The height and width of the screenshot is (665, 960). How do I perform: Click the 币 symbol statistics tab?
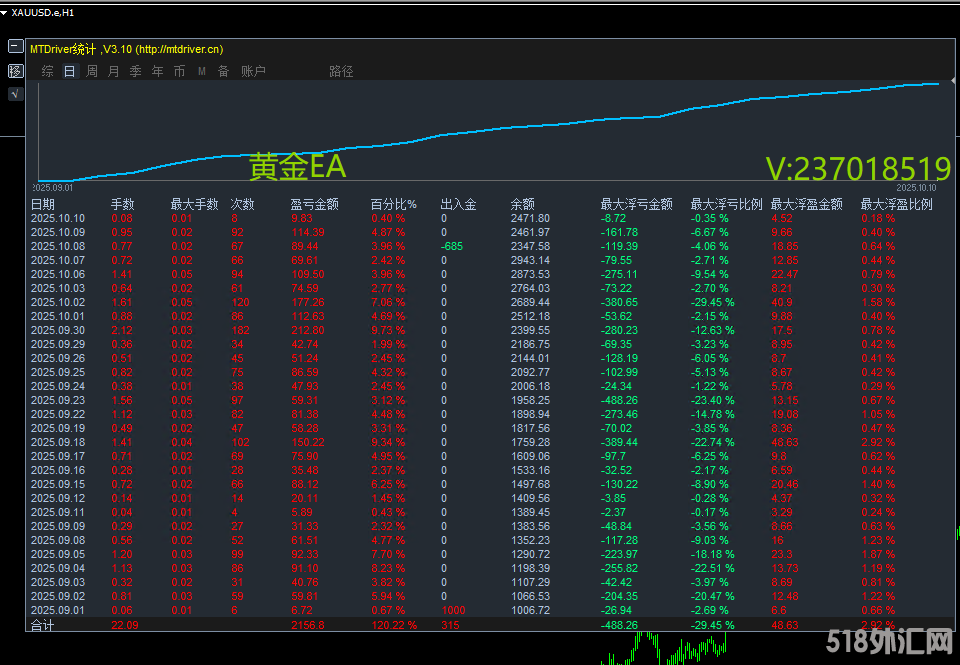pos(179,71)
